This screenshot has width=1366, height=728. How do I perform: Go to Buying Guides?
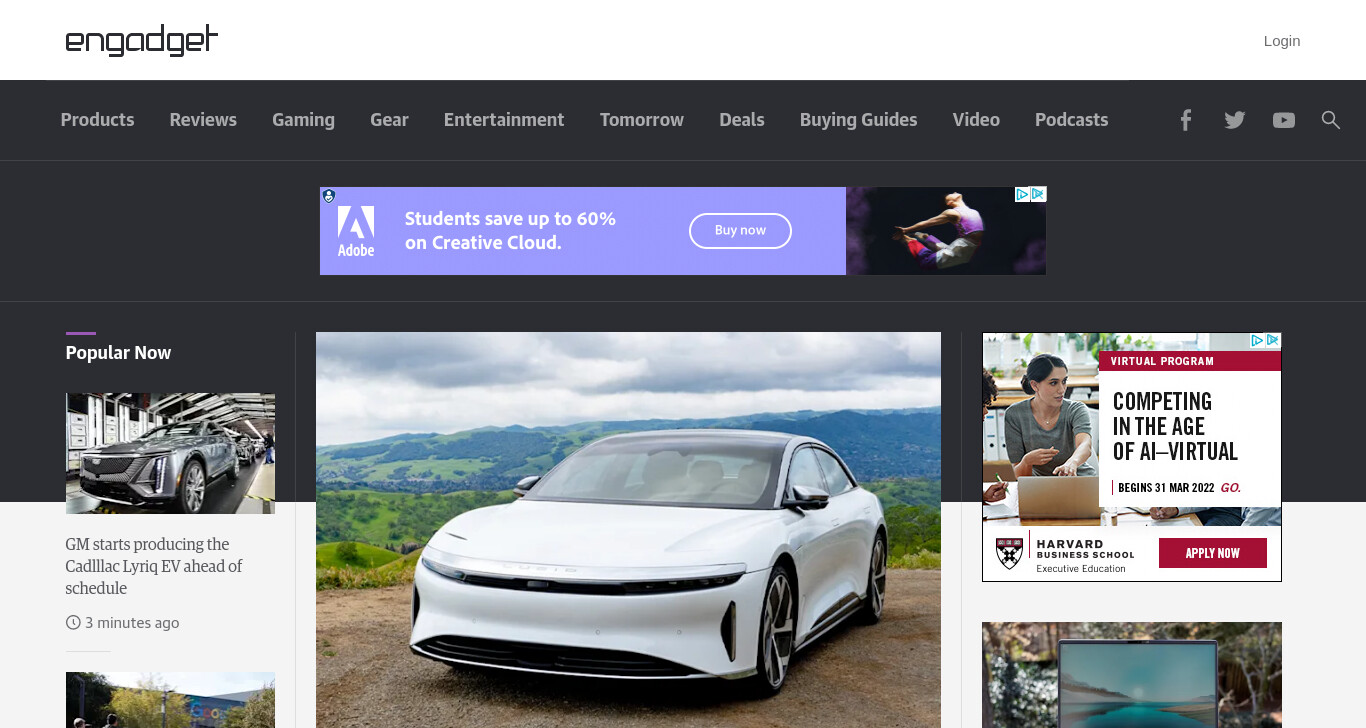coord(858,120)
